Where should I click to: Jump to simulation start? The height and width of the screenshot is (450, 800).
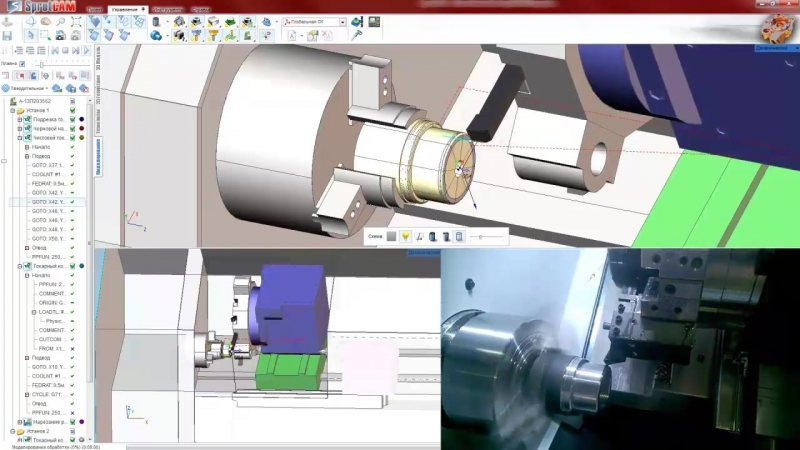pyautogui.click(x=55, y=51)
